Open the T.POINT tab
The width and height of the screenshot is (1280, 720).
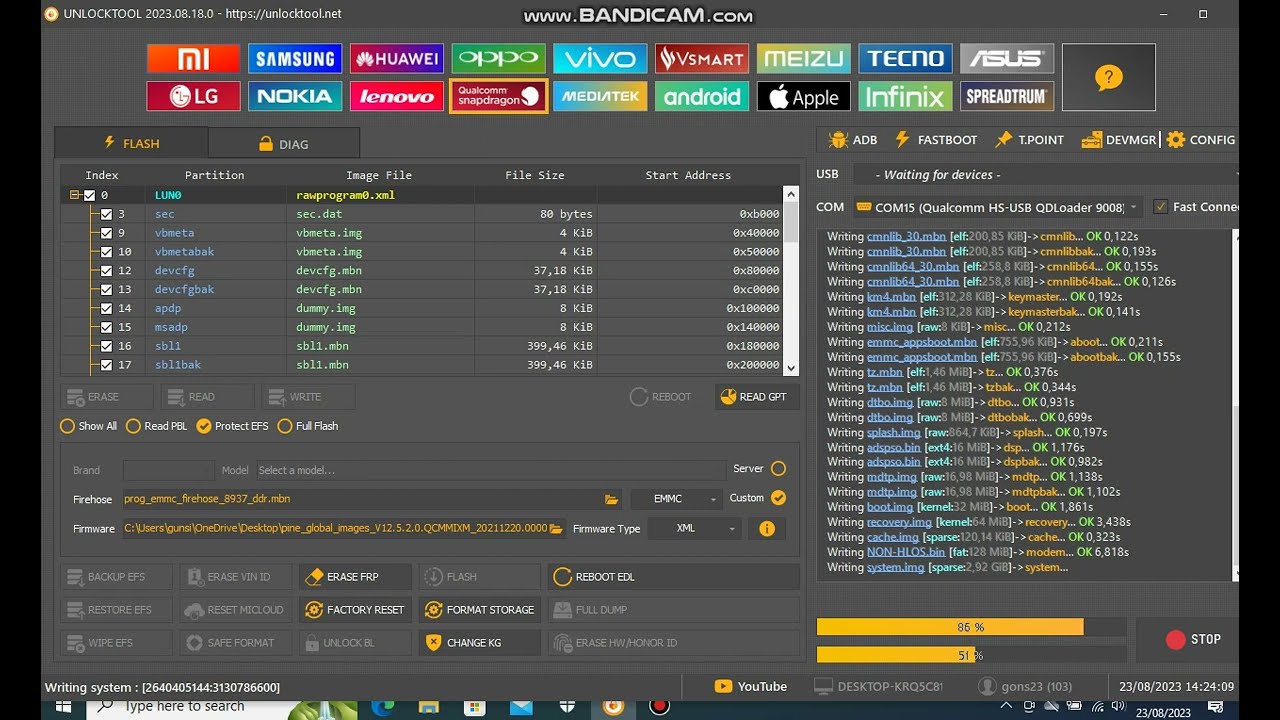point(1029,140)
